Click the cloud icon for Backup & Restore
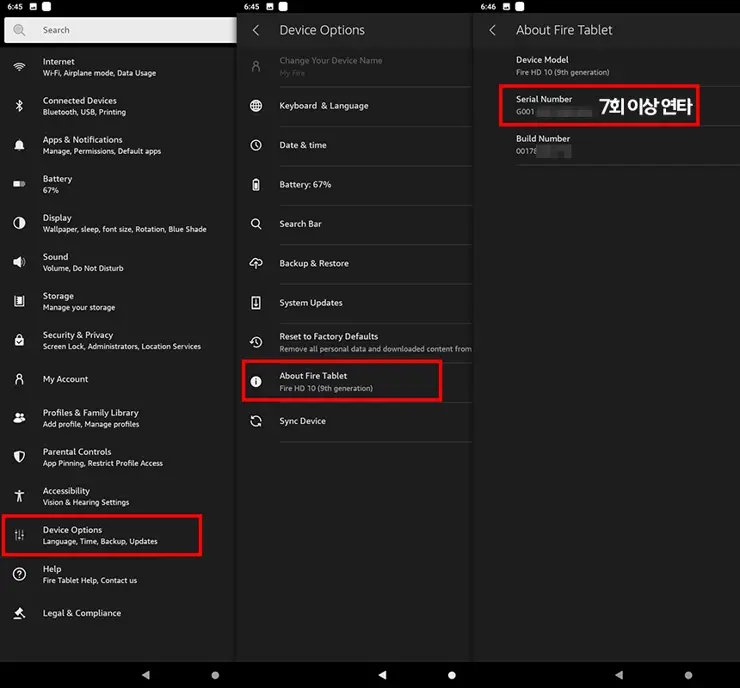Image resolution: width=740 pixels, height=688 pixels. pos(256,263)
